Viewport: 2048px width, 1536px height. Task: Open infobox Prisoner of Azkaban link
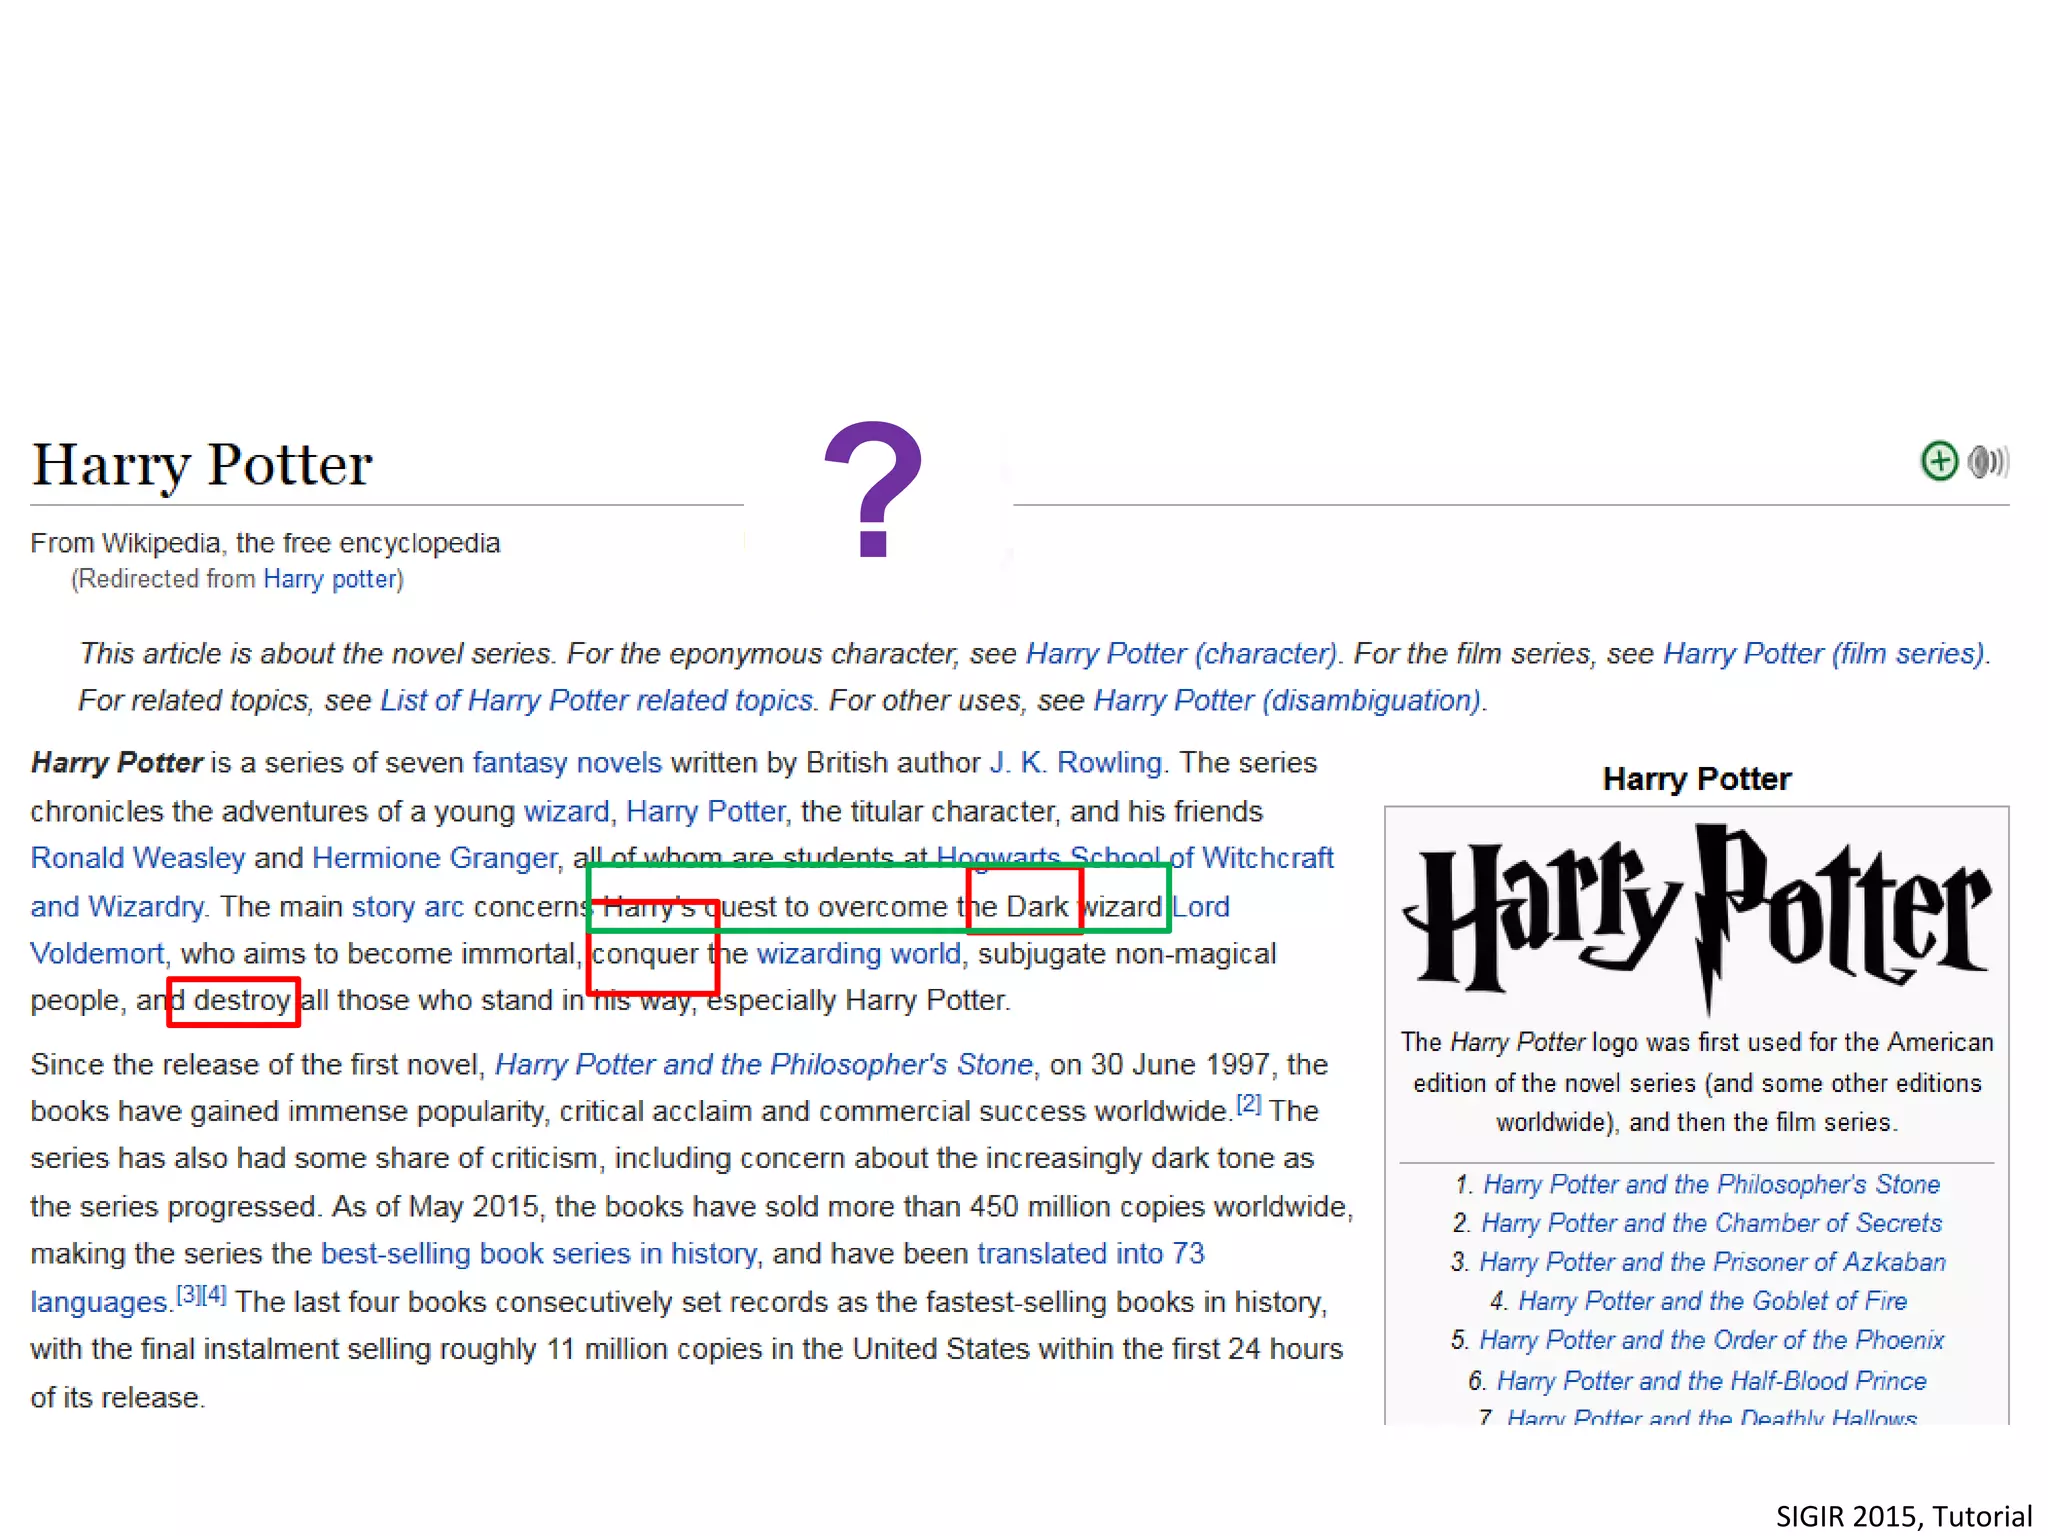tap(1711, 1262)
